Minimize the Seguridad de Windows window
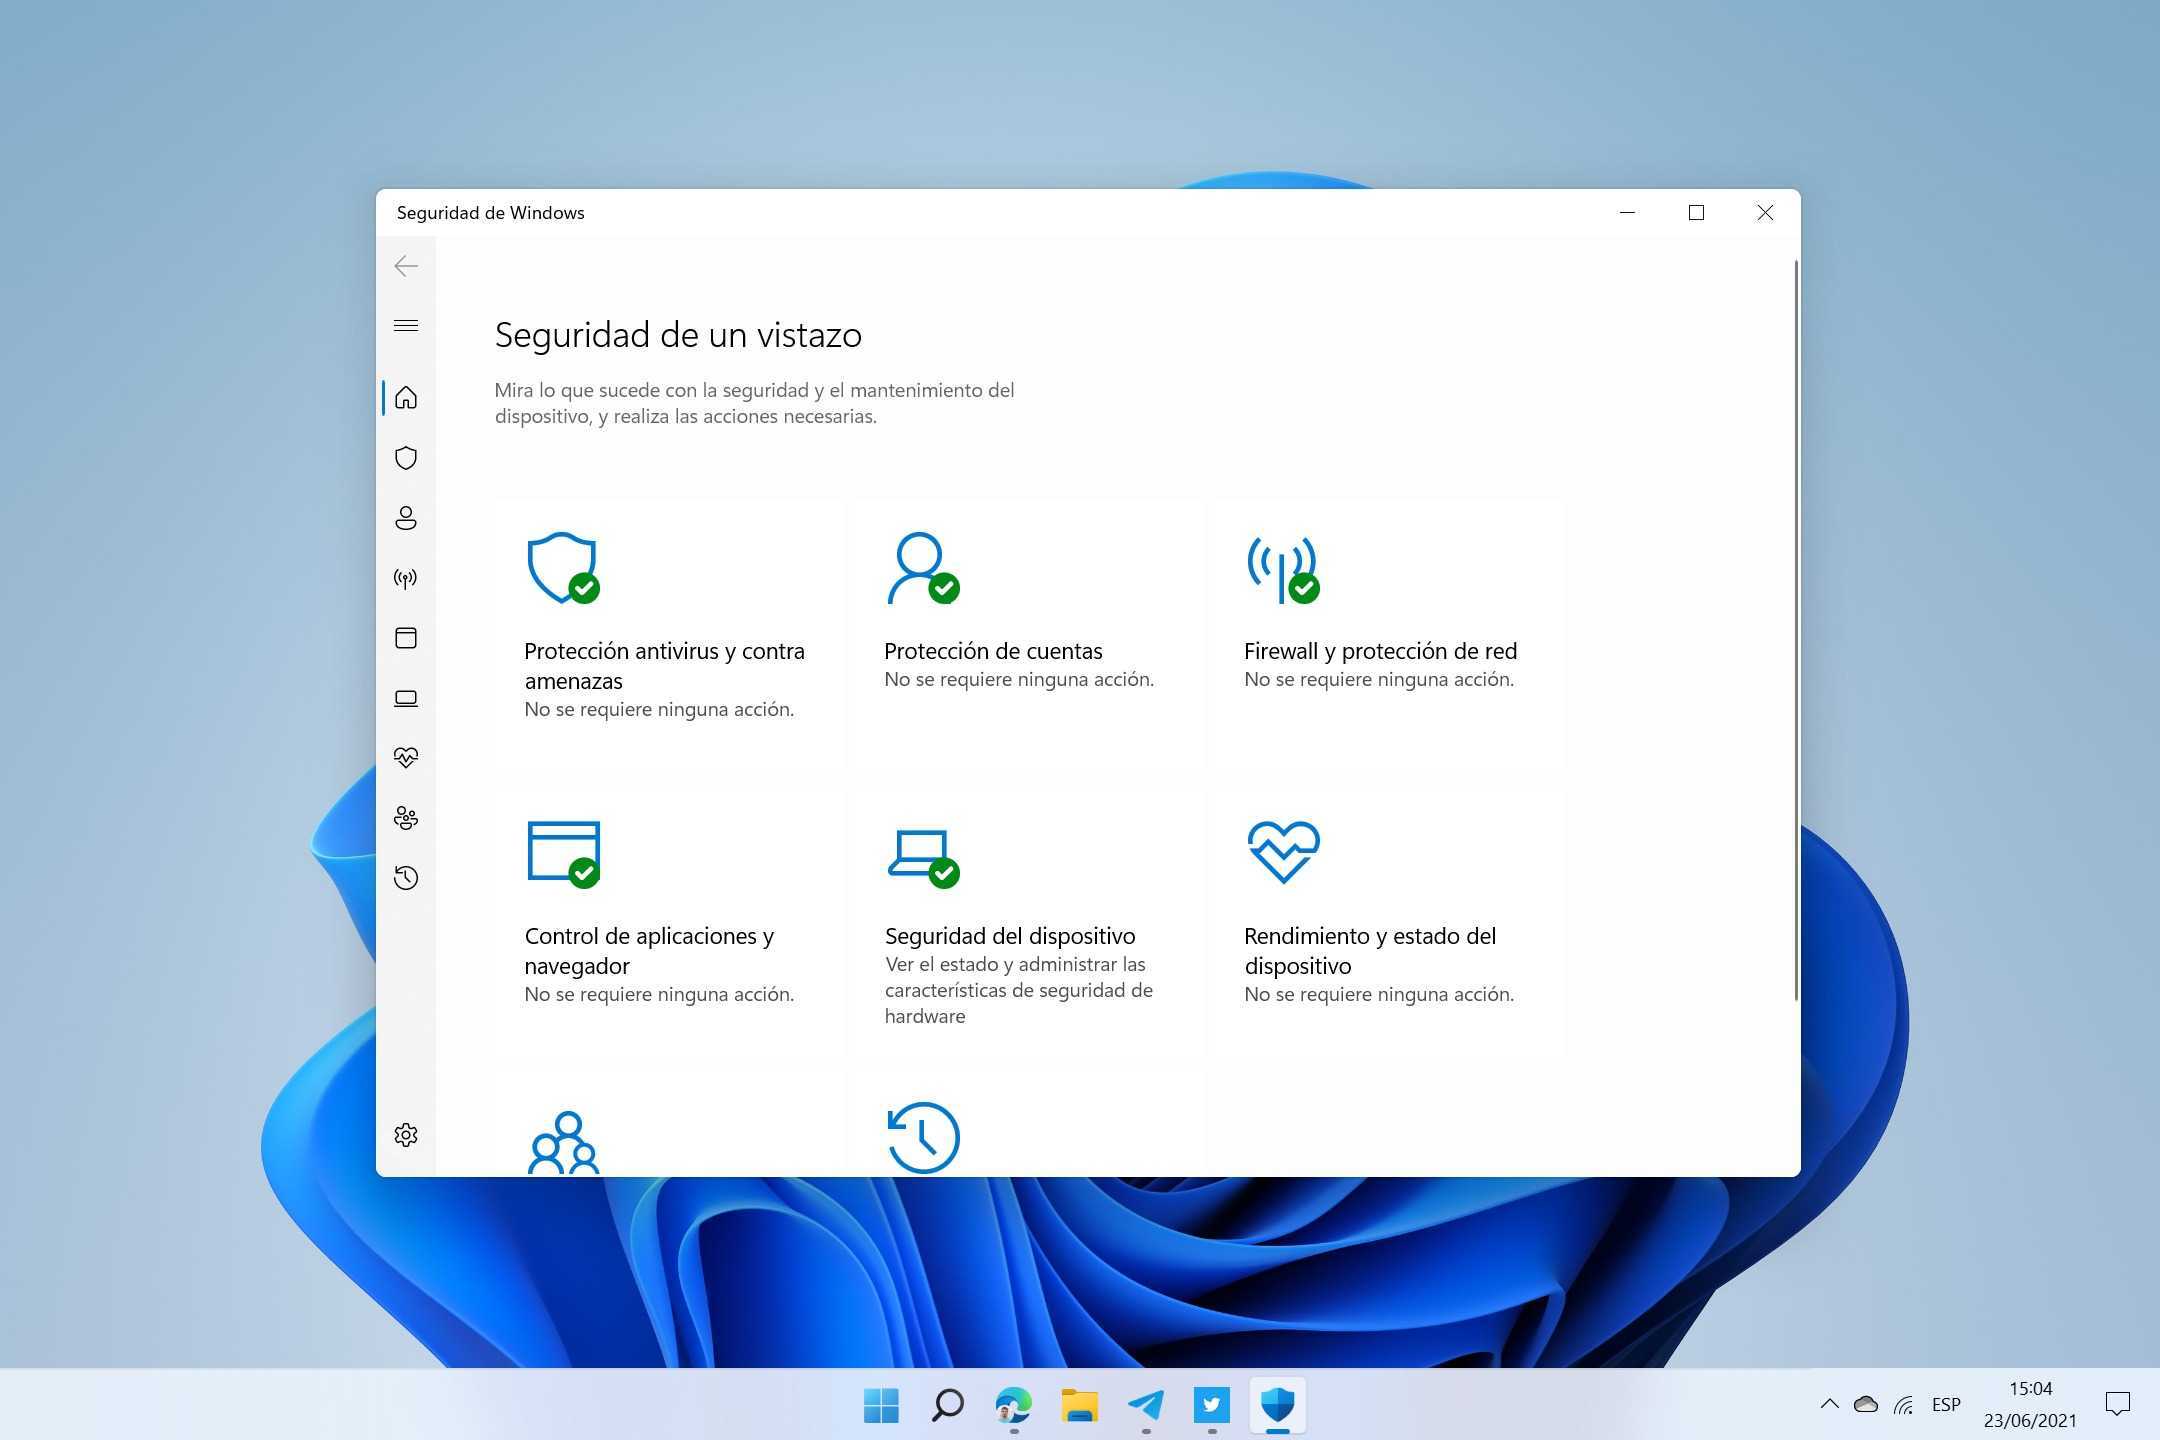The image size is (2160, 1440). point(1627,212)
